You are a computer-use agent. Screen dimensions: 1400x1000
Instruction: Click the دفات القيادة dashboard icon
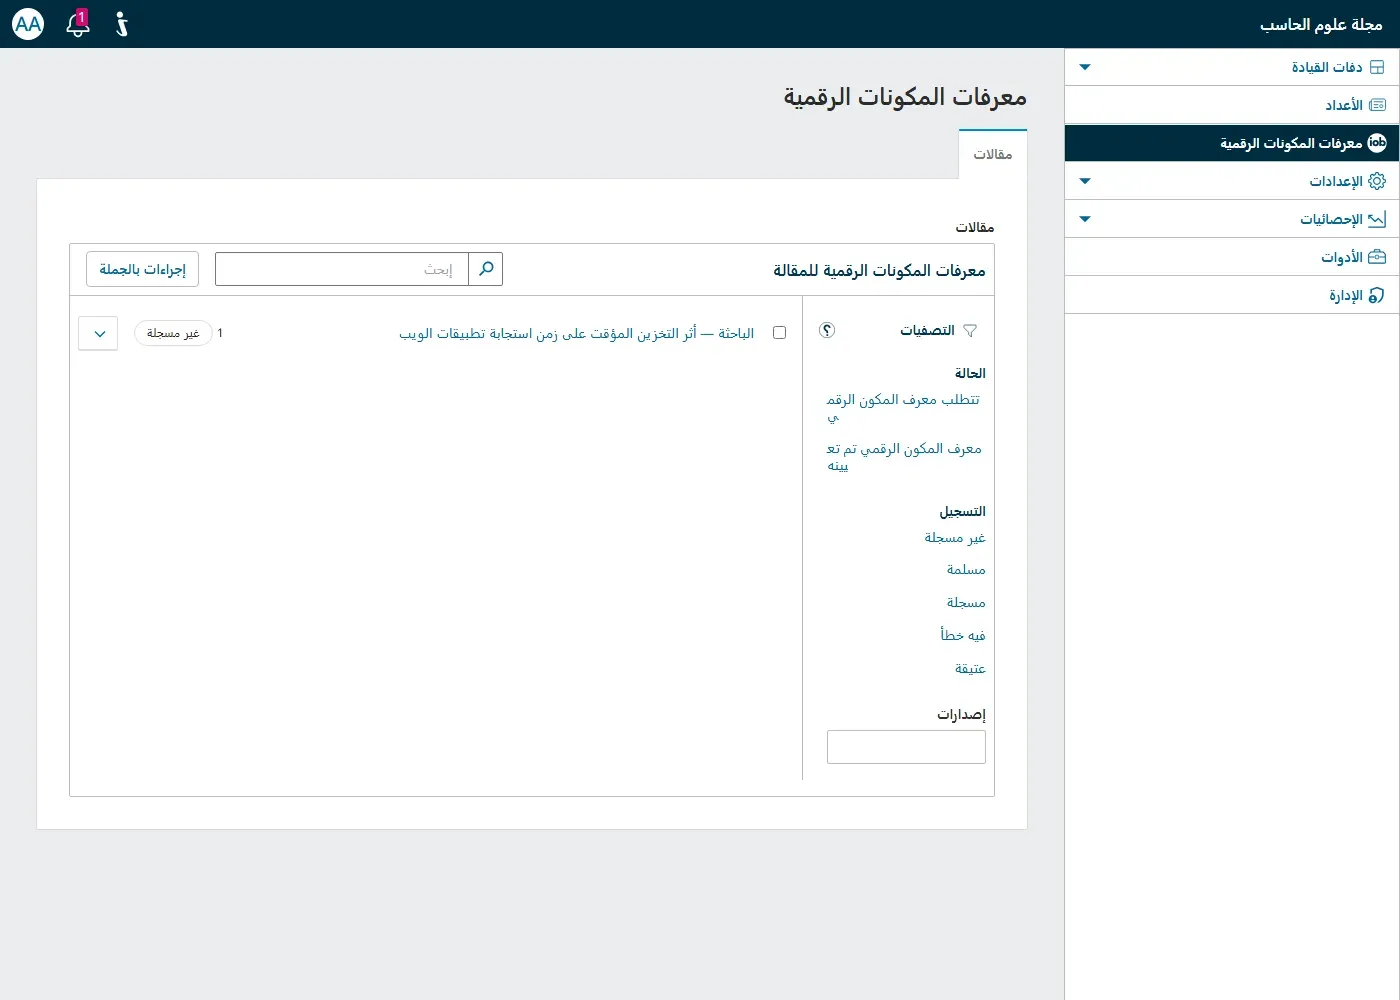click(1377, 67)
